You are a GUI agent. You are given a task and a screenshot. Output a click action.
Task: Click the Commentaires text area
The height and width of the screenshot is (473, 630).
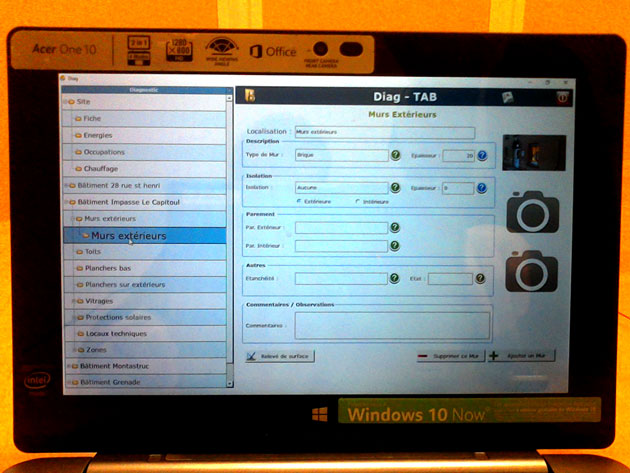point(392,325)
